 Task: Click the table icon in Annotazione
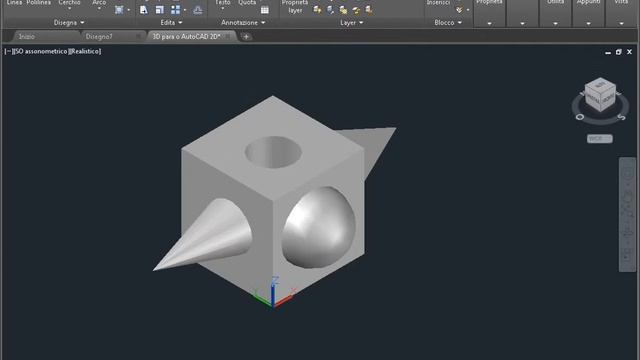(x=265, y=10)
